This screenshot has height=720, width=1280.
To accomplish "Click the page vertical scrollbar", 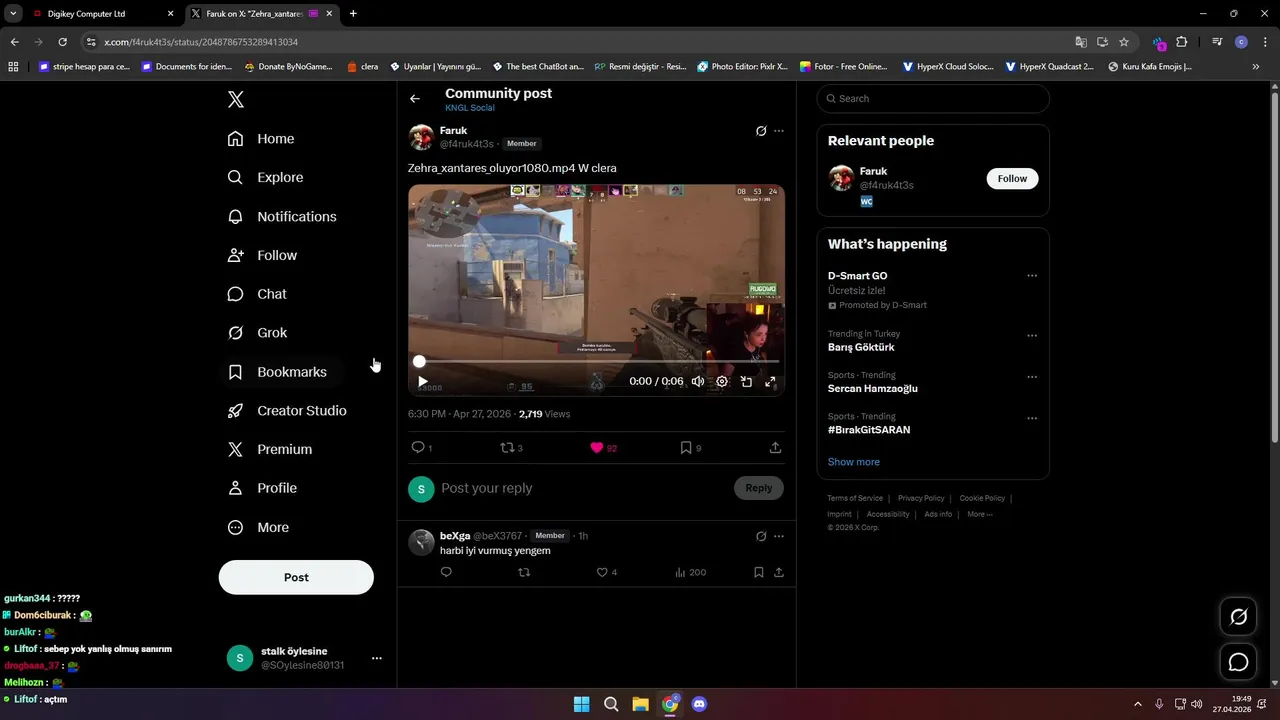I will tap(1274, 266).
